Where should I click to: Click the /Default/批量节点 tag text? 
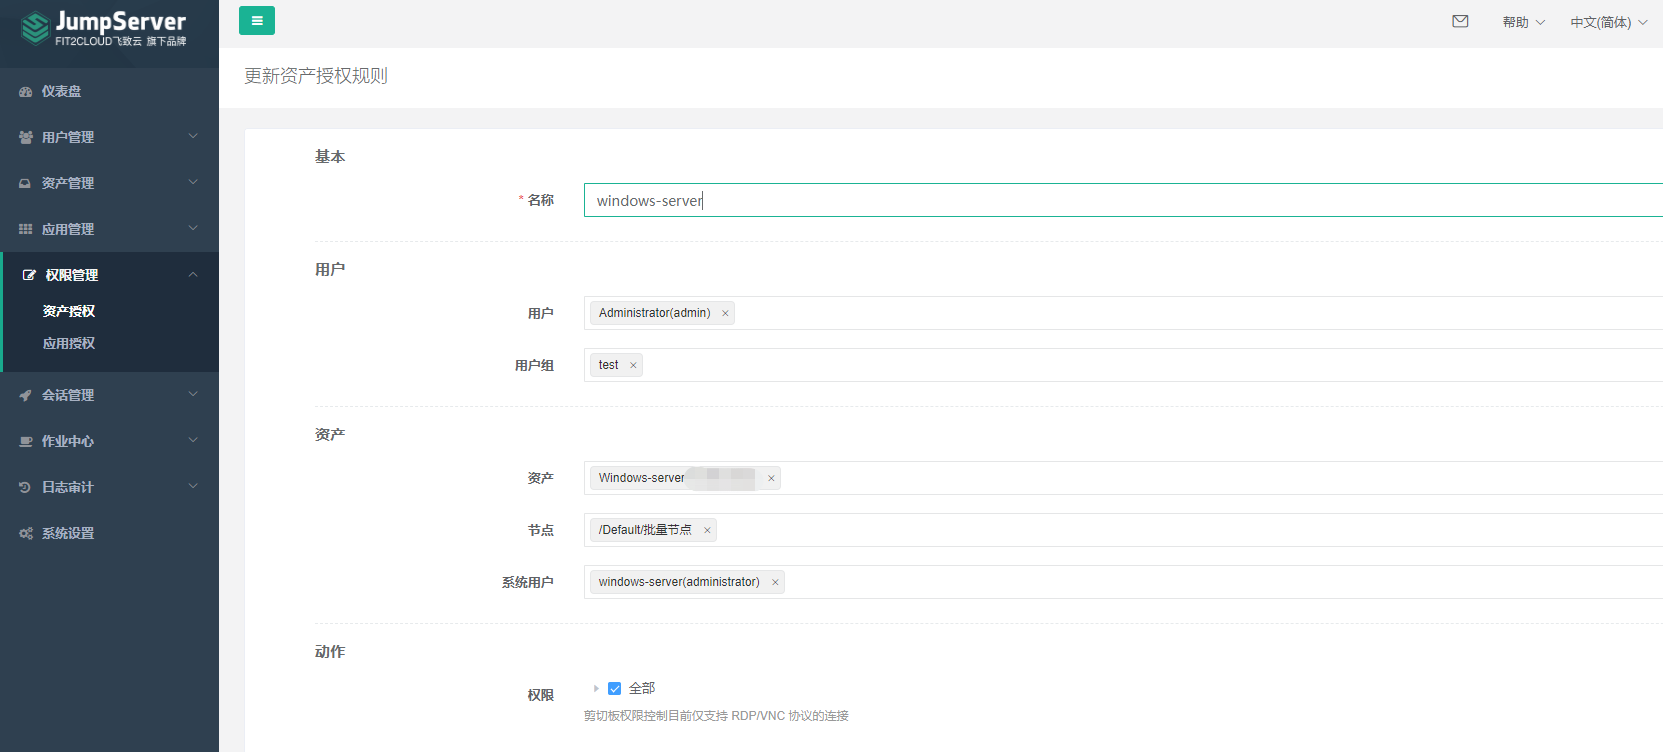click(645, 530)
